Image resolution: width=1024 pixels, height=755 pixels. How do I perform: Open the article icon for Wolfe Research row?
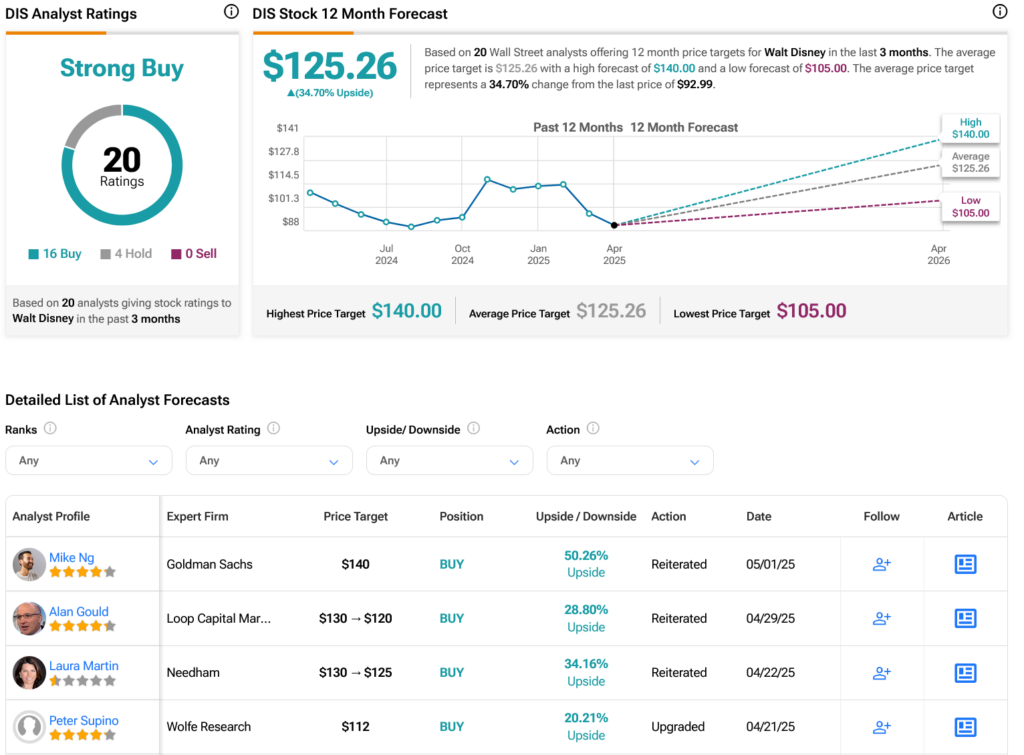pos(965,727)
